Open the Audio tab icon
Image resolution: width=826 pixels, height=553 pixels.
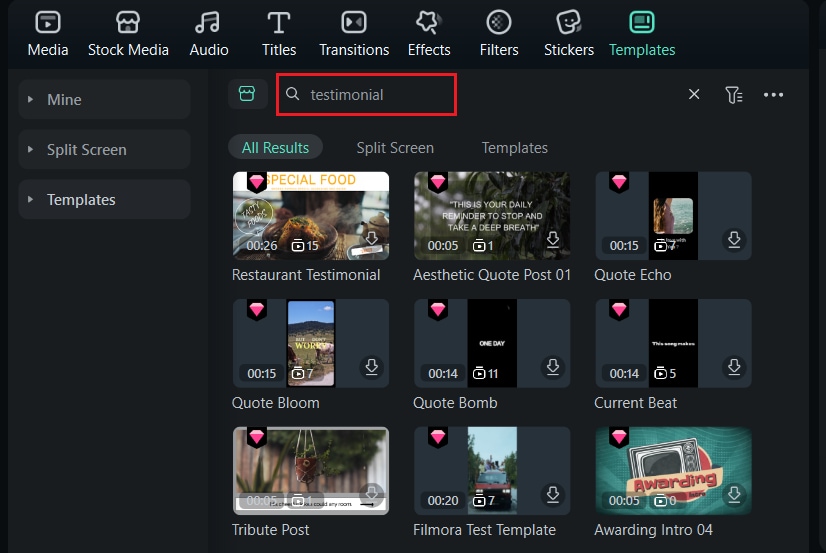[208, 23]
